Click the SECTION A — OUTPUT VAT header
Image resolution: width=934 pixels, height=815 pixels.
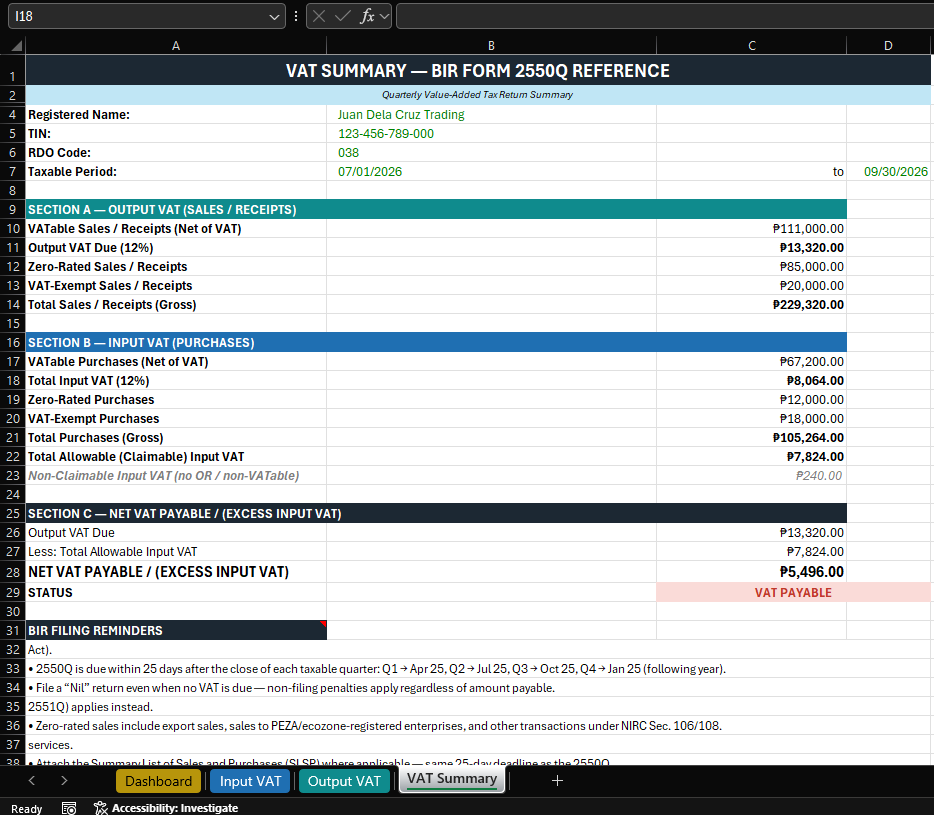point(436,210)
